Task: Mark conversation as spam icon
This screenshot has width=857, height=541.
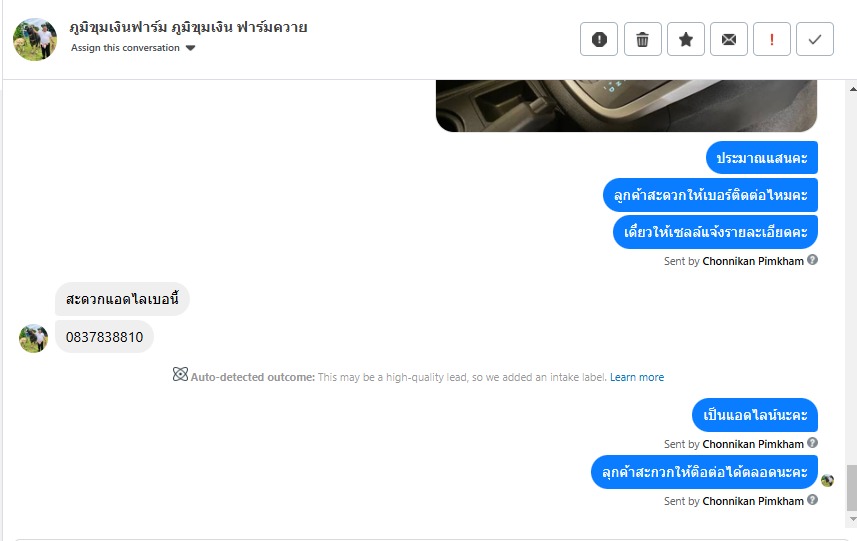Action: tap(599, 39)
